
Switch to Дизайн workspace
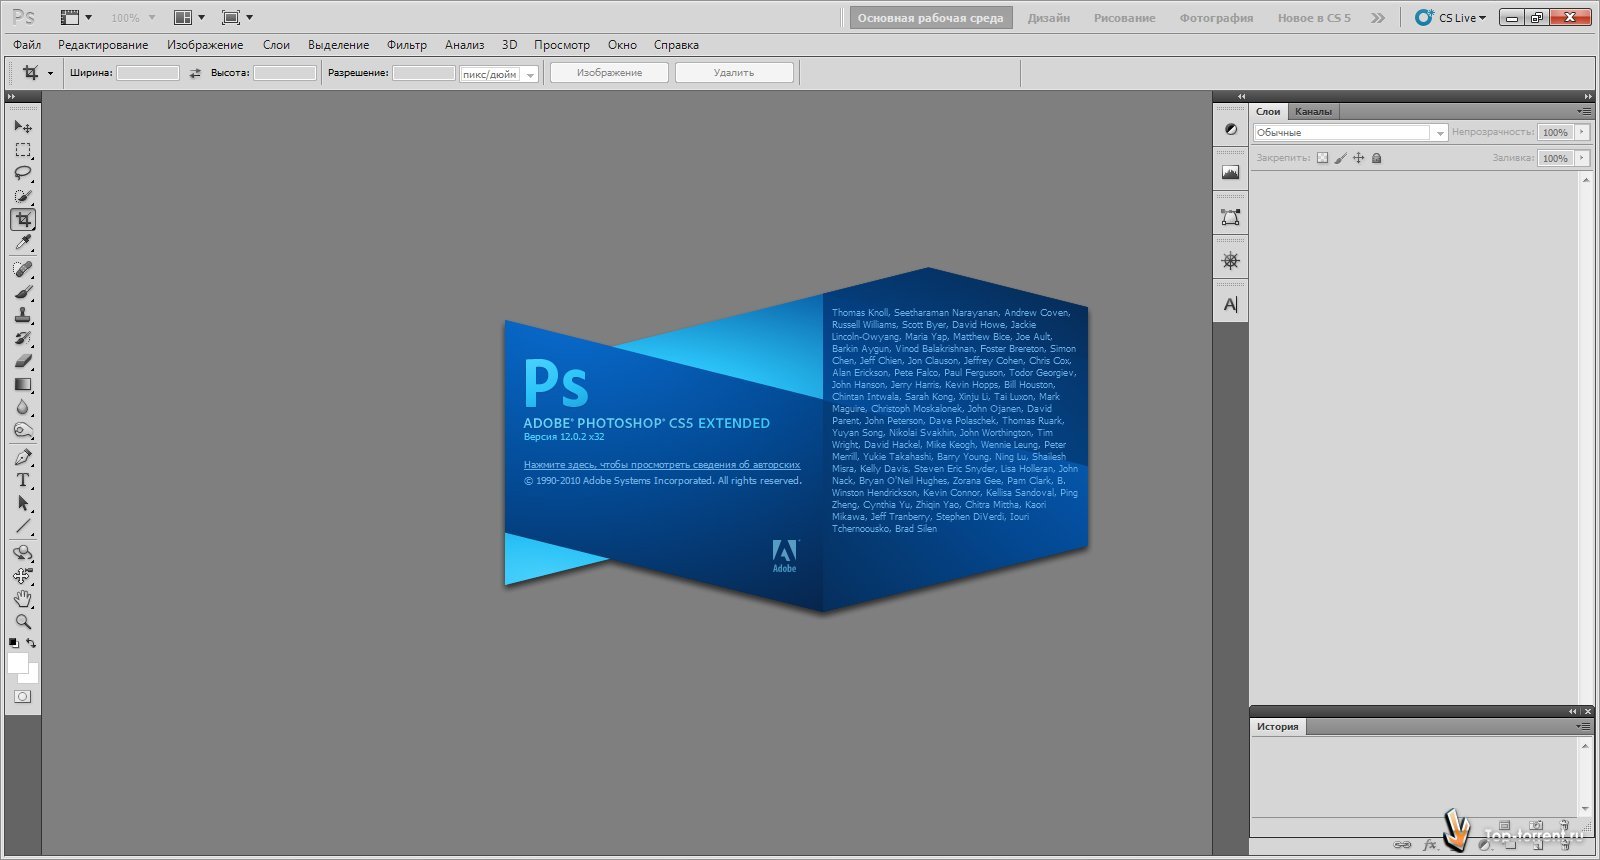click(1049, 18)
